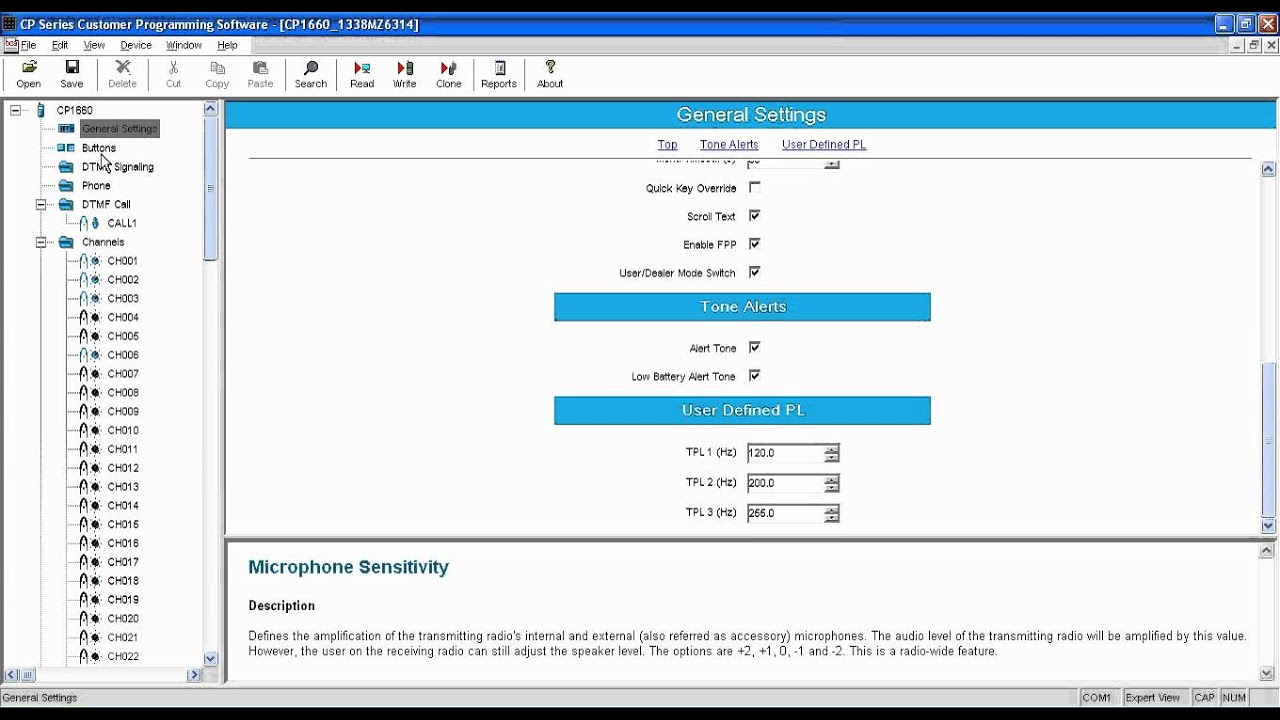The image size is (1280, 720).
Task: Increase or decrease TPL 1 with spinner
Action: 832,453
